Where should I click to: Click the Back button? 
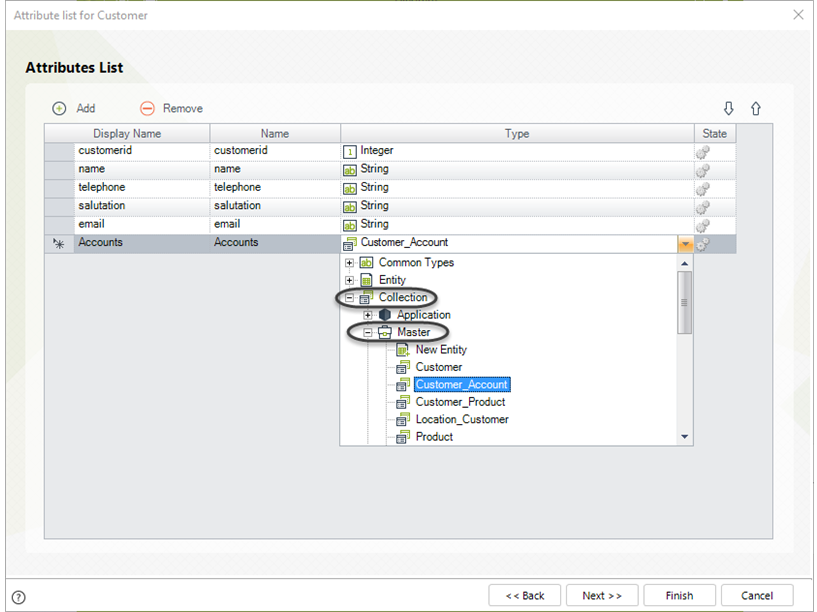click(524, 595)
